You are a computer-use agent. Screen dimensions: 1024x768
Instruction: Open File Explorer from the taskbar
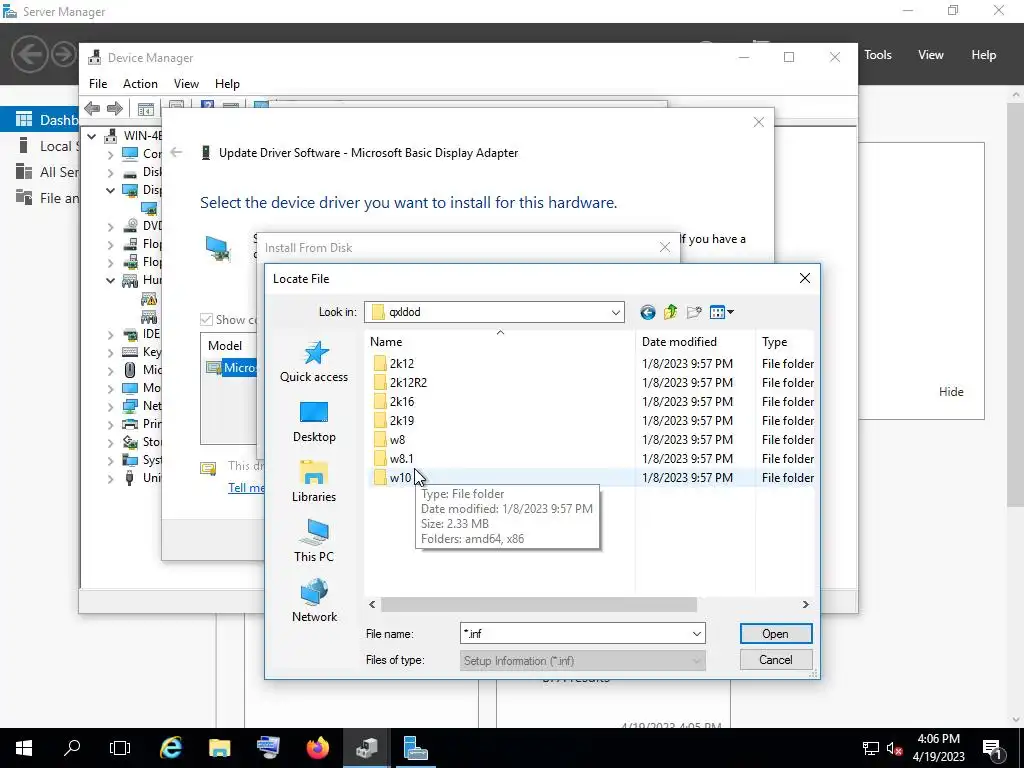[220, 748]
